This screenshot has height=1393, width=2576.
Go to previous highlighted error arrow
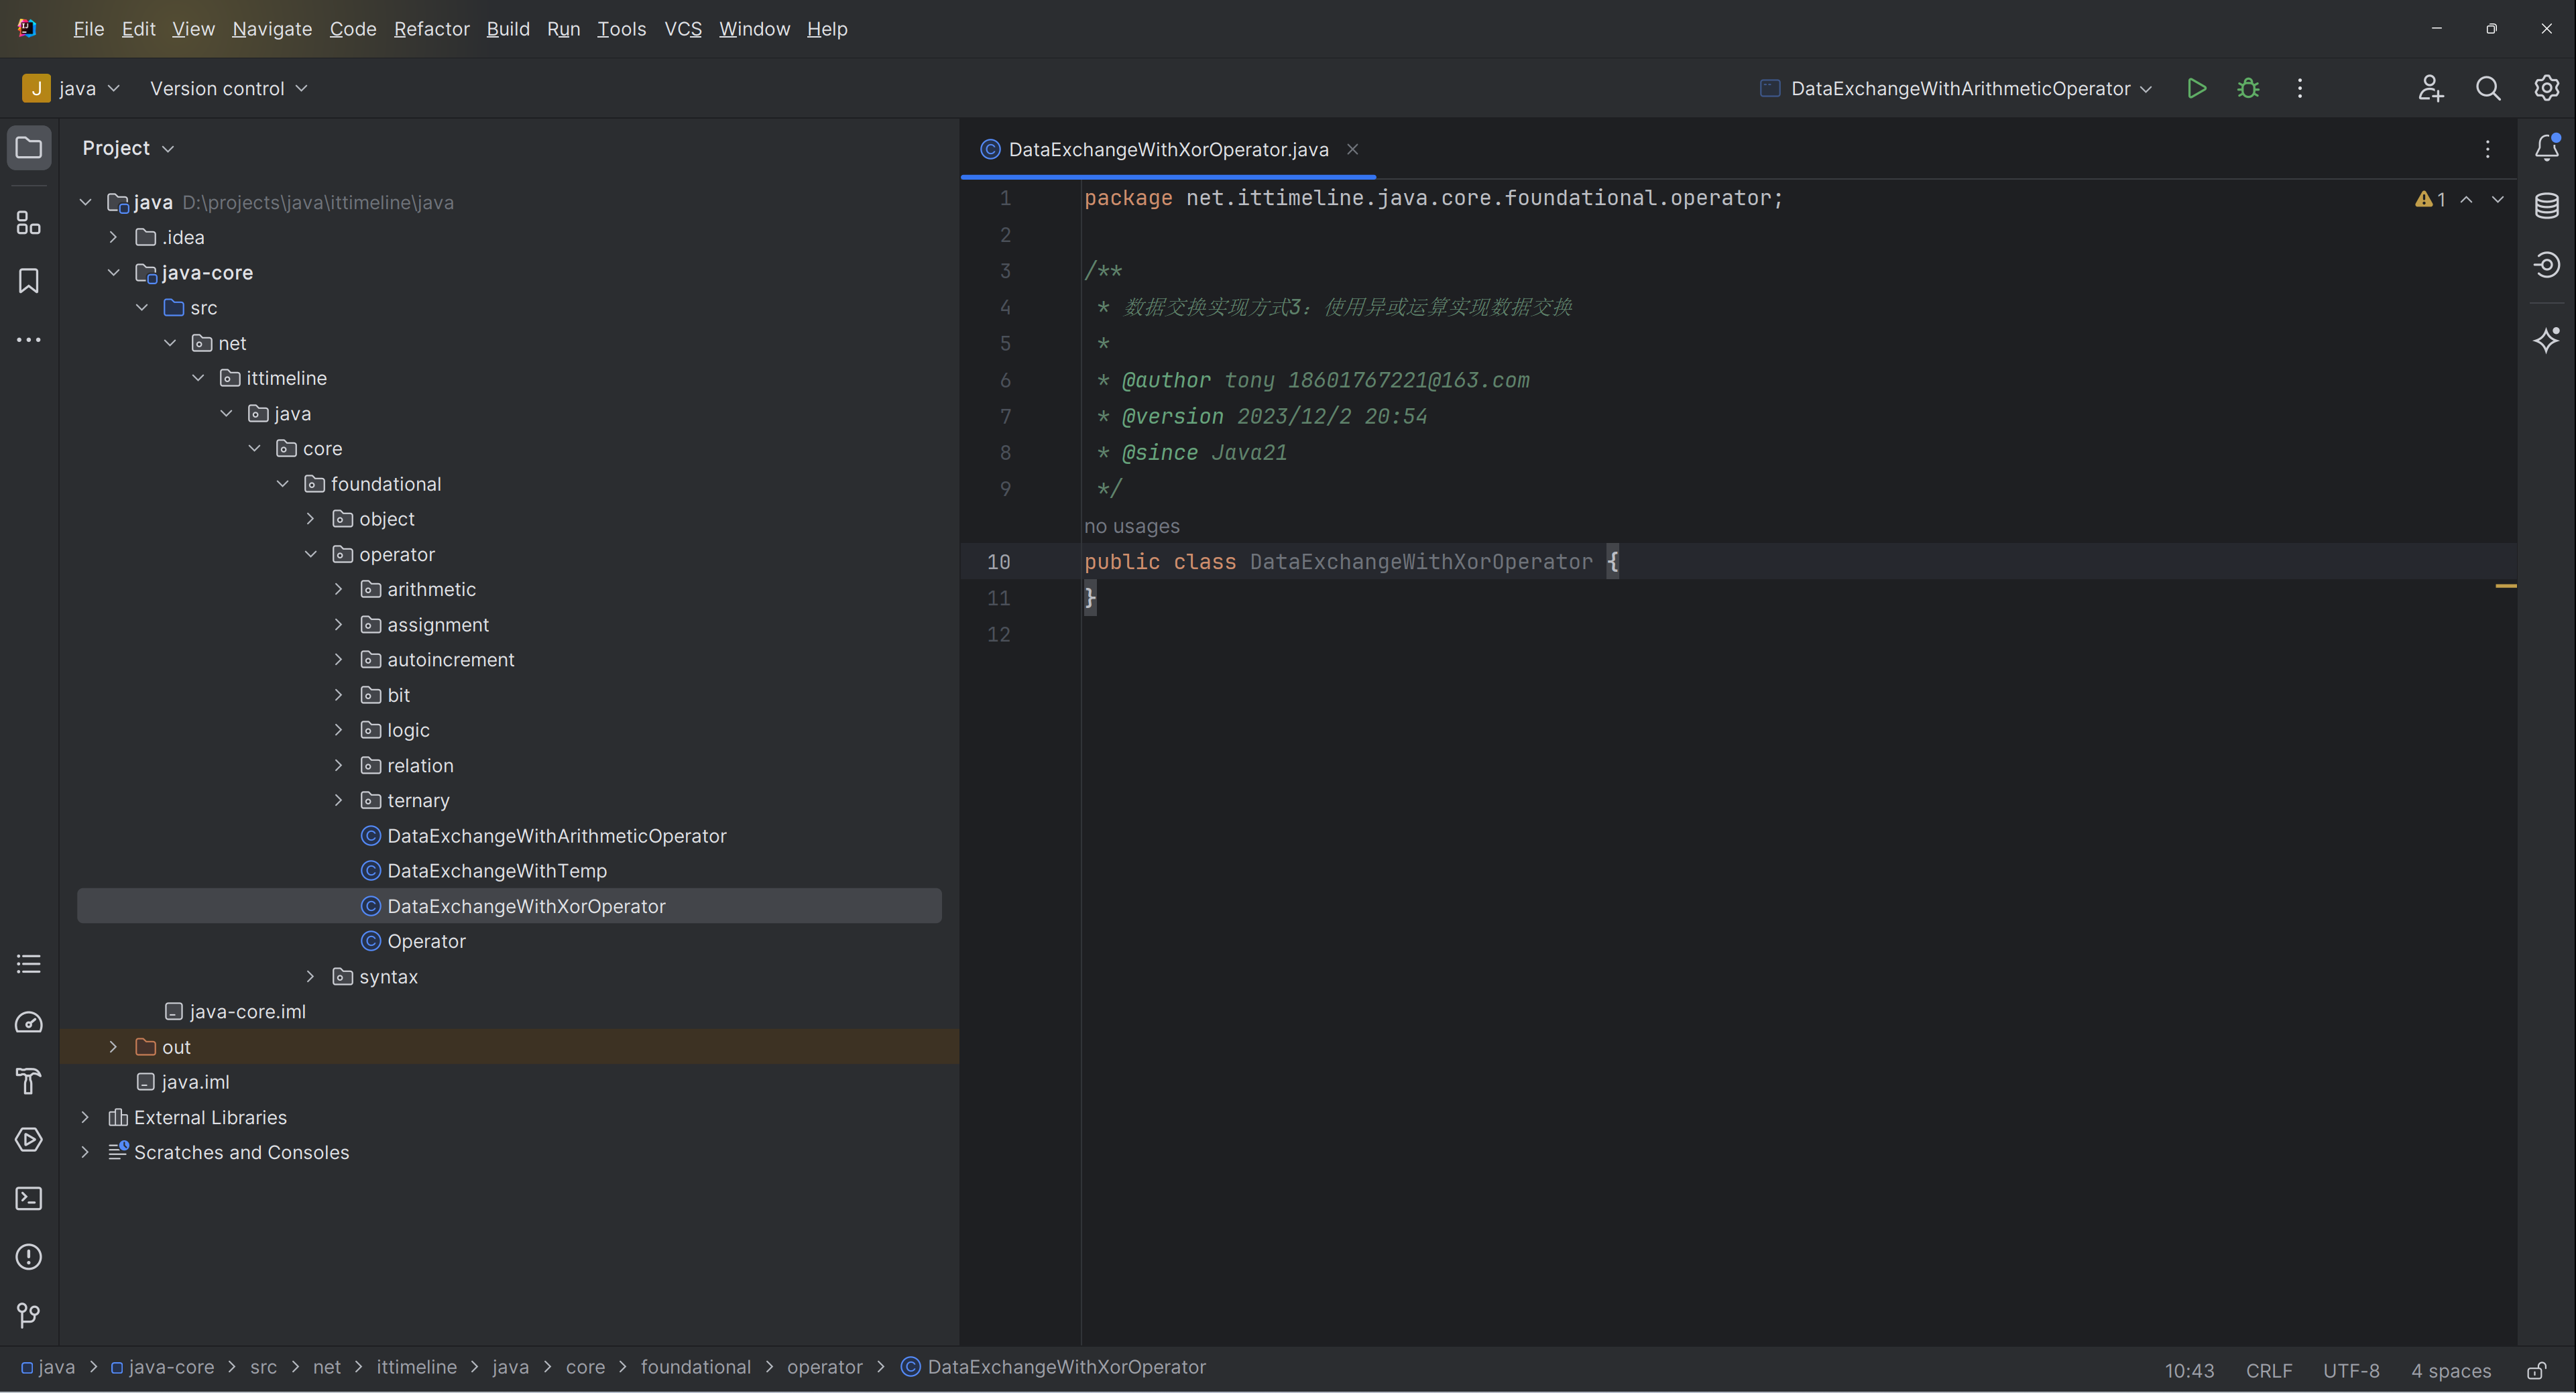pyautogui.click(x=2467, y=199)
